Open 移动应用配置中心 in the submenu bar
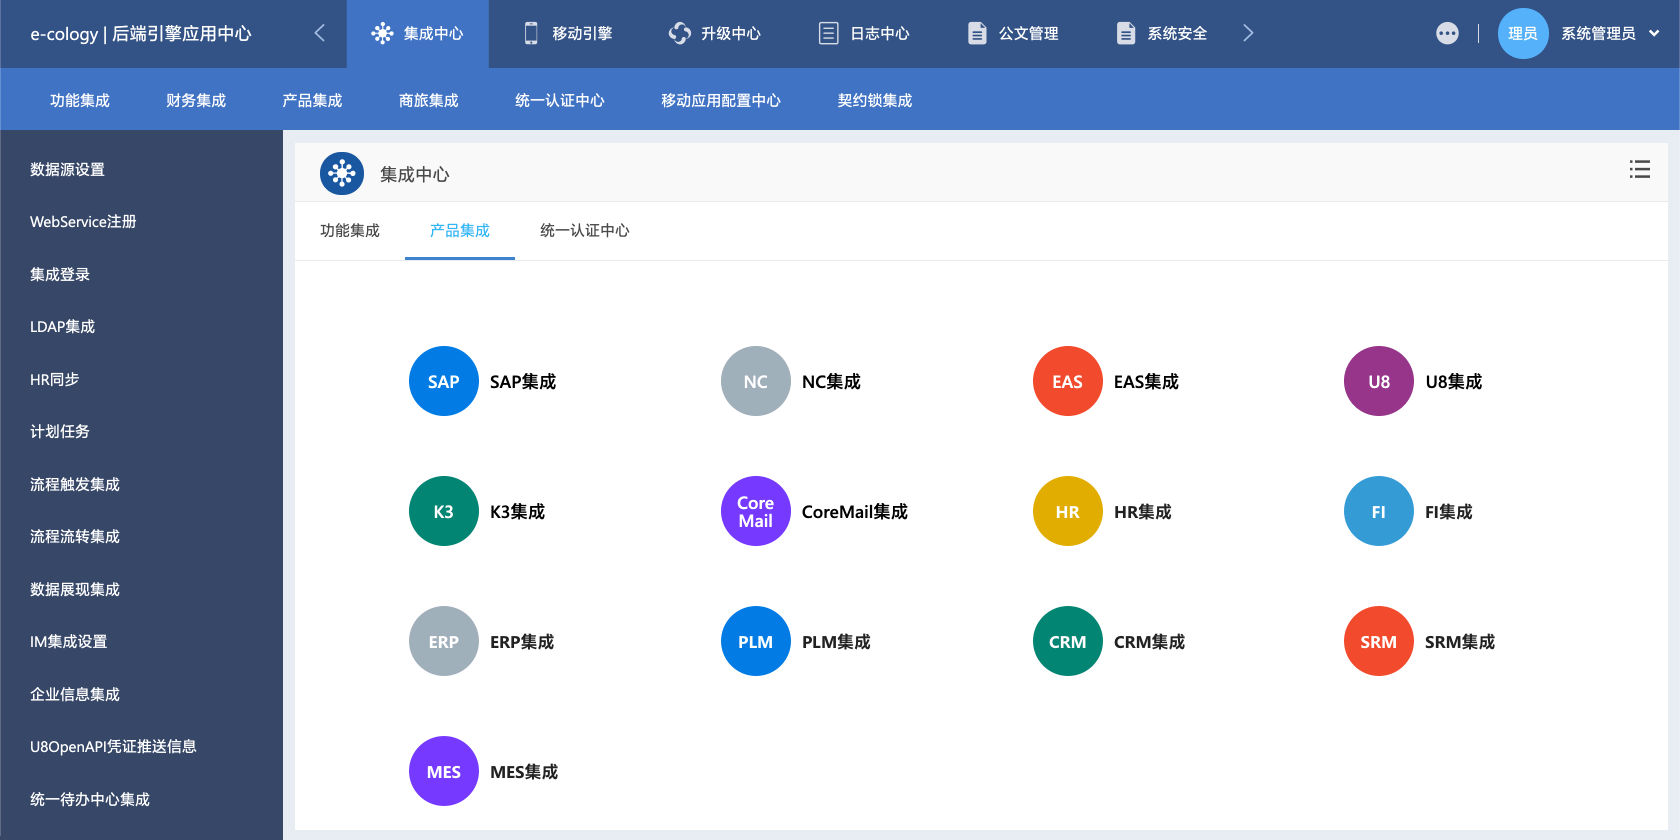 721,100
